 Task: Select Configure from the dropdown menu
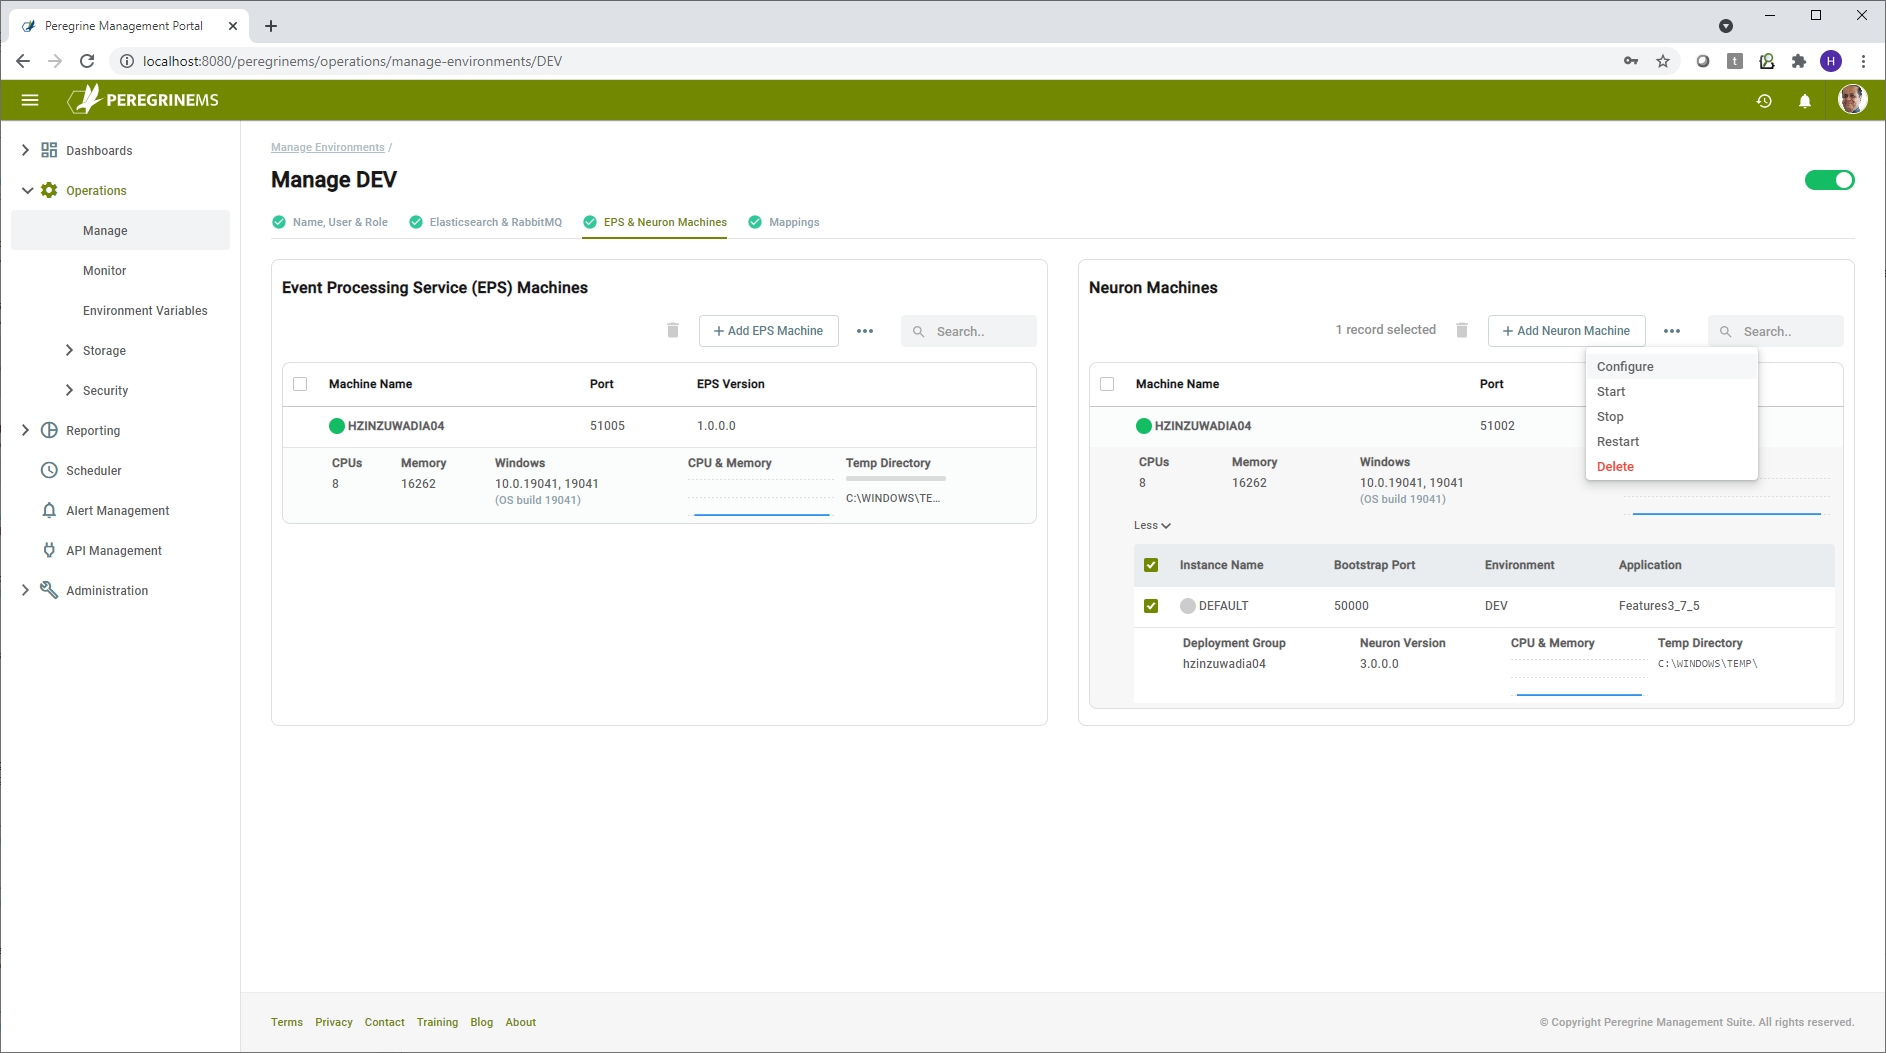[1671, 367]
